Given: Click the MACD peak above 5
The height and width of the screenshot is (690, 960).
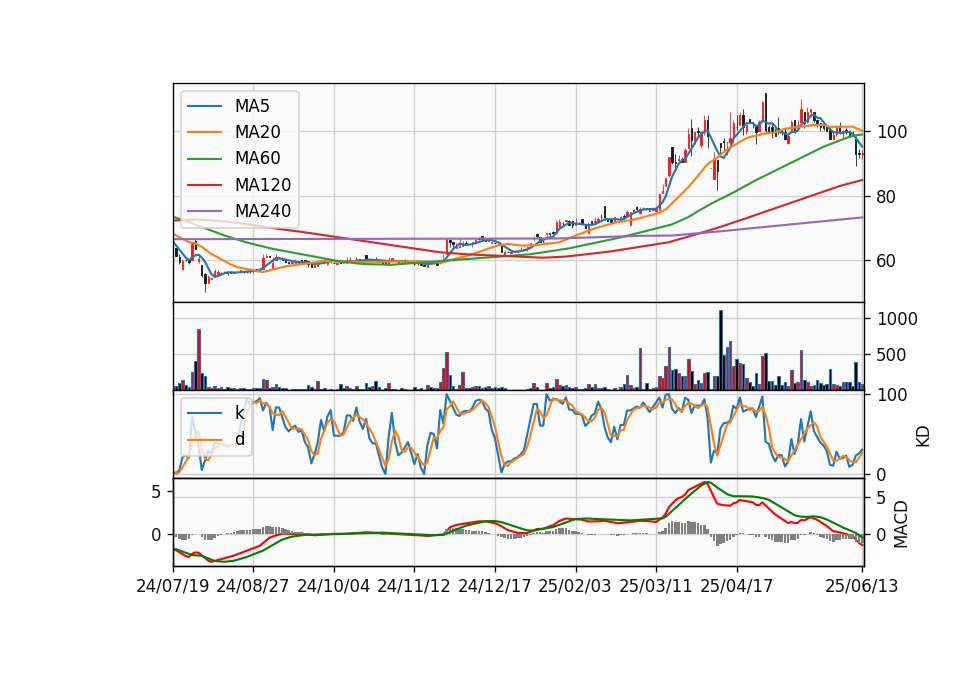Looking at the screenshot, I should tap(707, 483).
